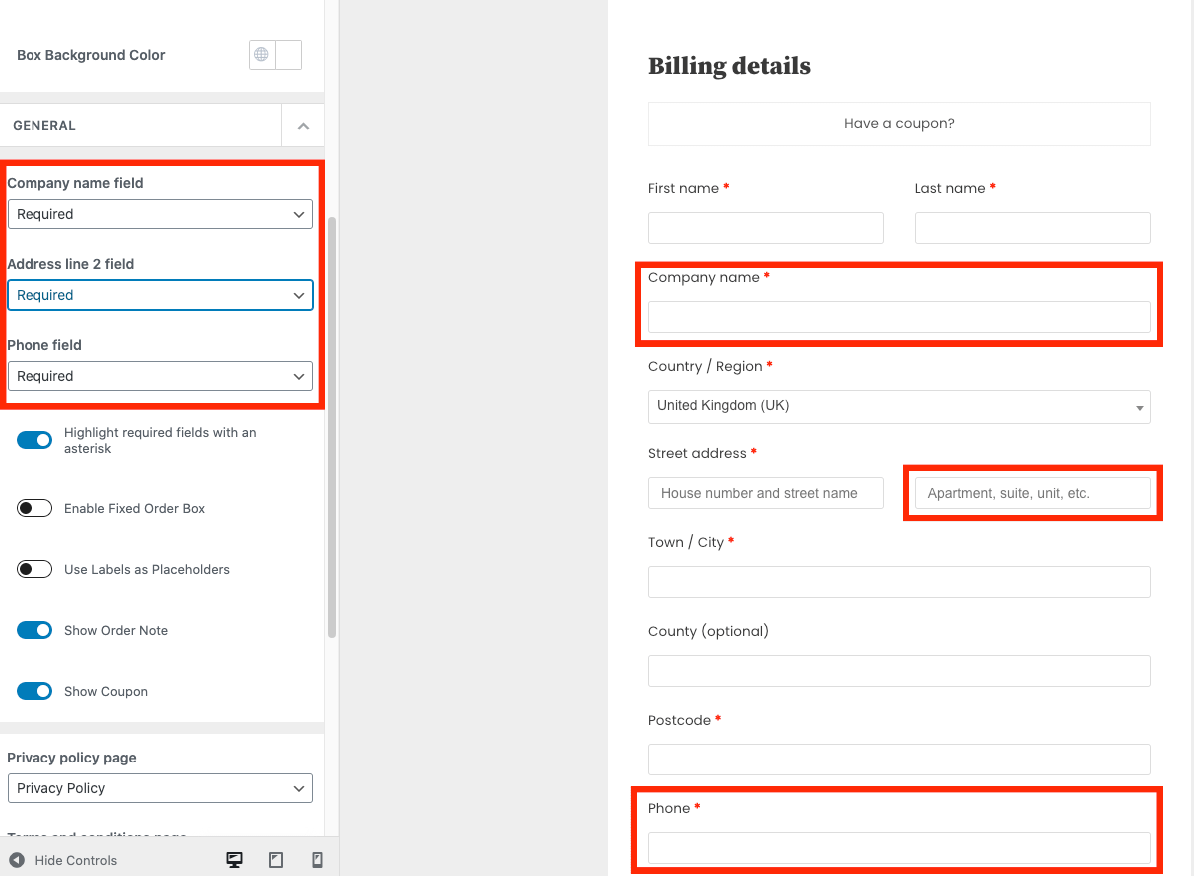Screen dimensions: 1194x876
Task: Switch to desktop preview icon
Action: [x=235, y=860]
